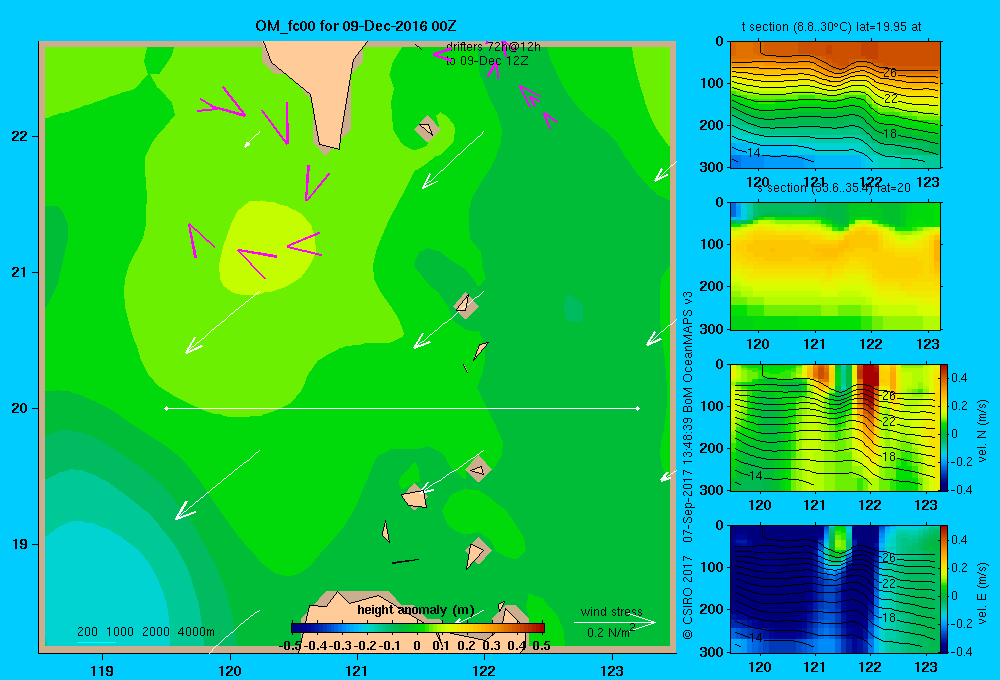1000x680 pixels.
Task: Click longitude label 121 below main map
Action: [357, 670]
